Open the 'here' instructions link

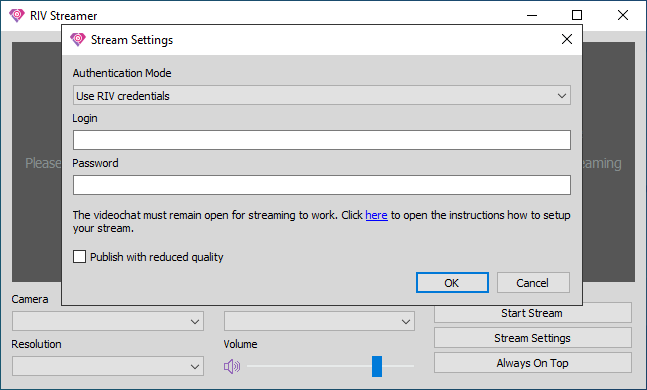[x=376, y=215]
